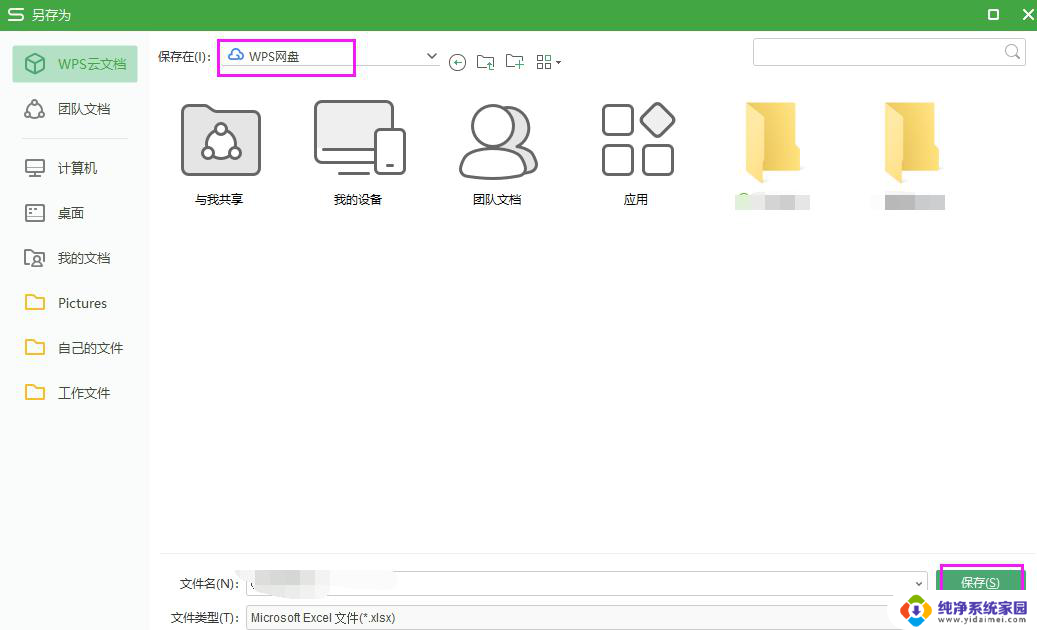Open 我的设备 devices item
1037x630 pixels.
[x=359, y=154]
